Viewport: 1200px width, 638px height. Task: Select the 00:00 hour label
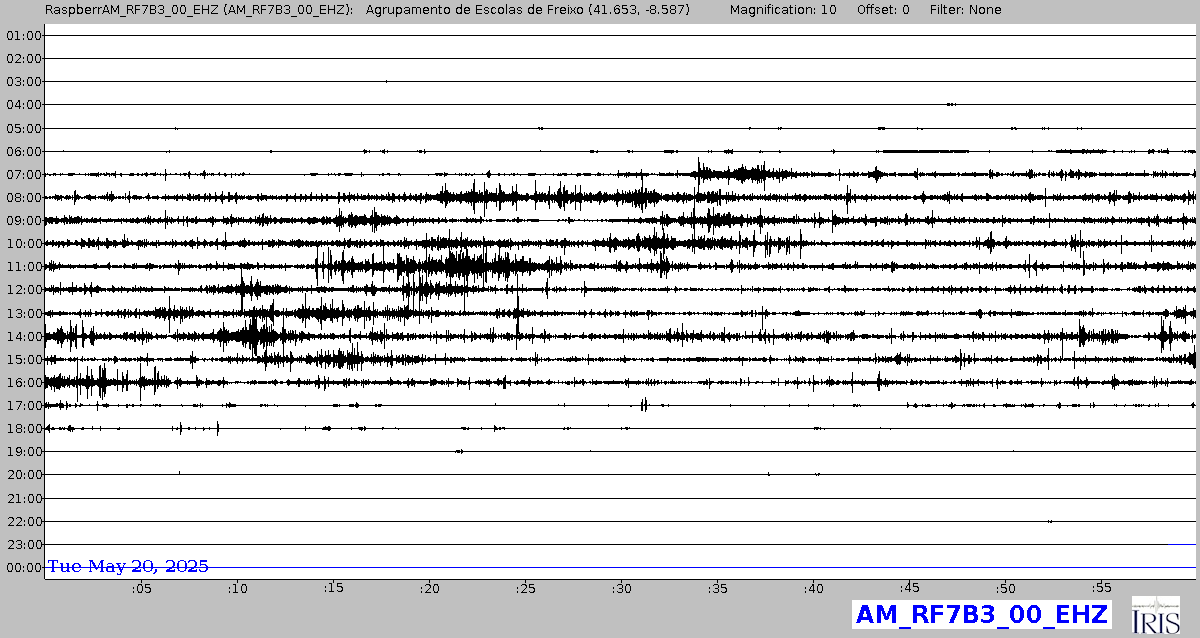[x=23, y=568]
